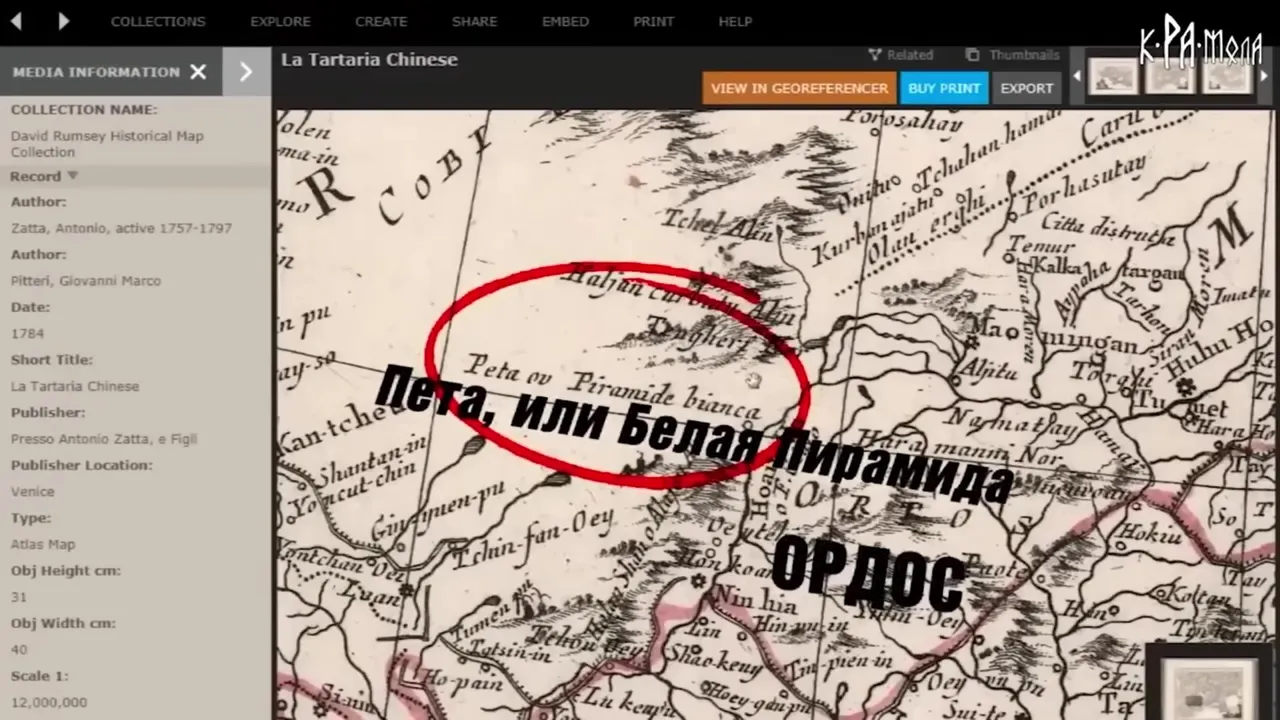Close the Media Information panel

(198, 72)
